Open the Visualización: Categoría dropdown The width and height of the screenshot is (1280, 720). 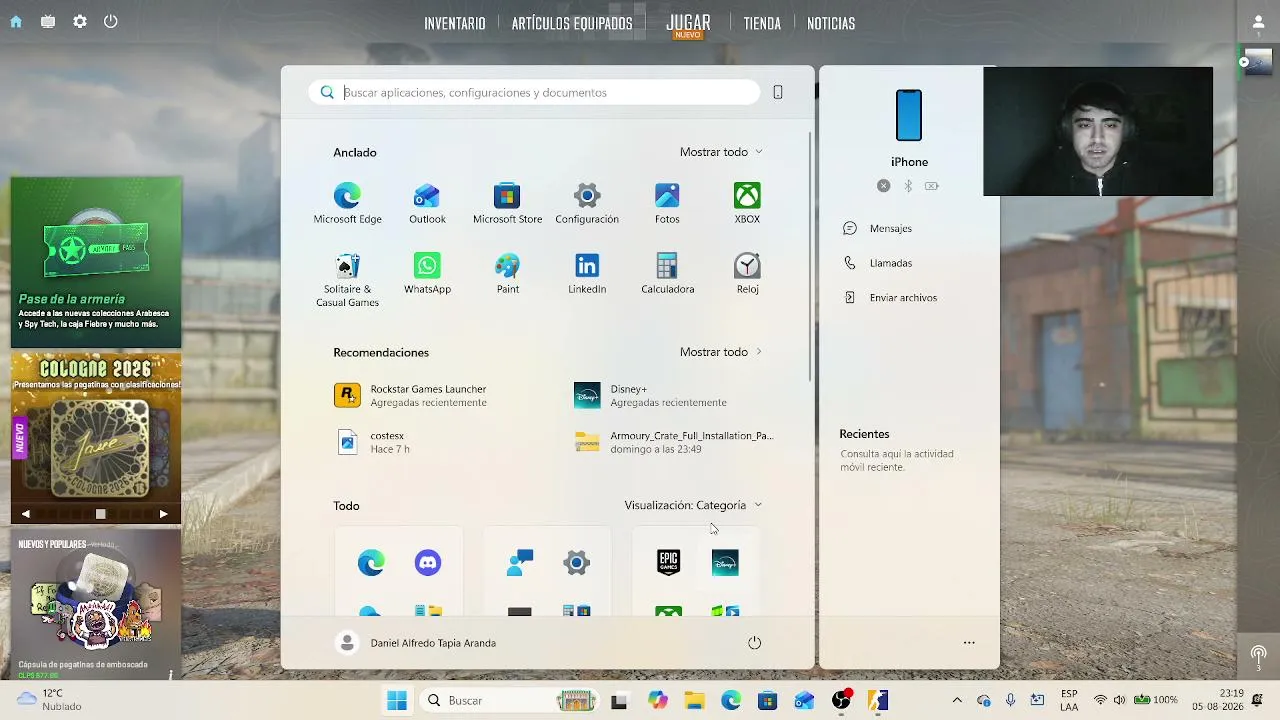(x=693, y=505)
